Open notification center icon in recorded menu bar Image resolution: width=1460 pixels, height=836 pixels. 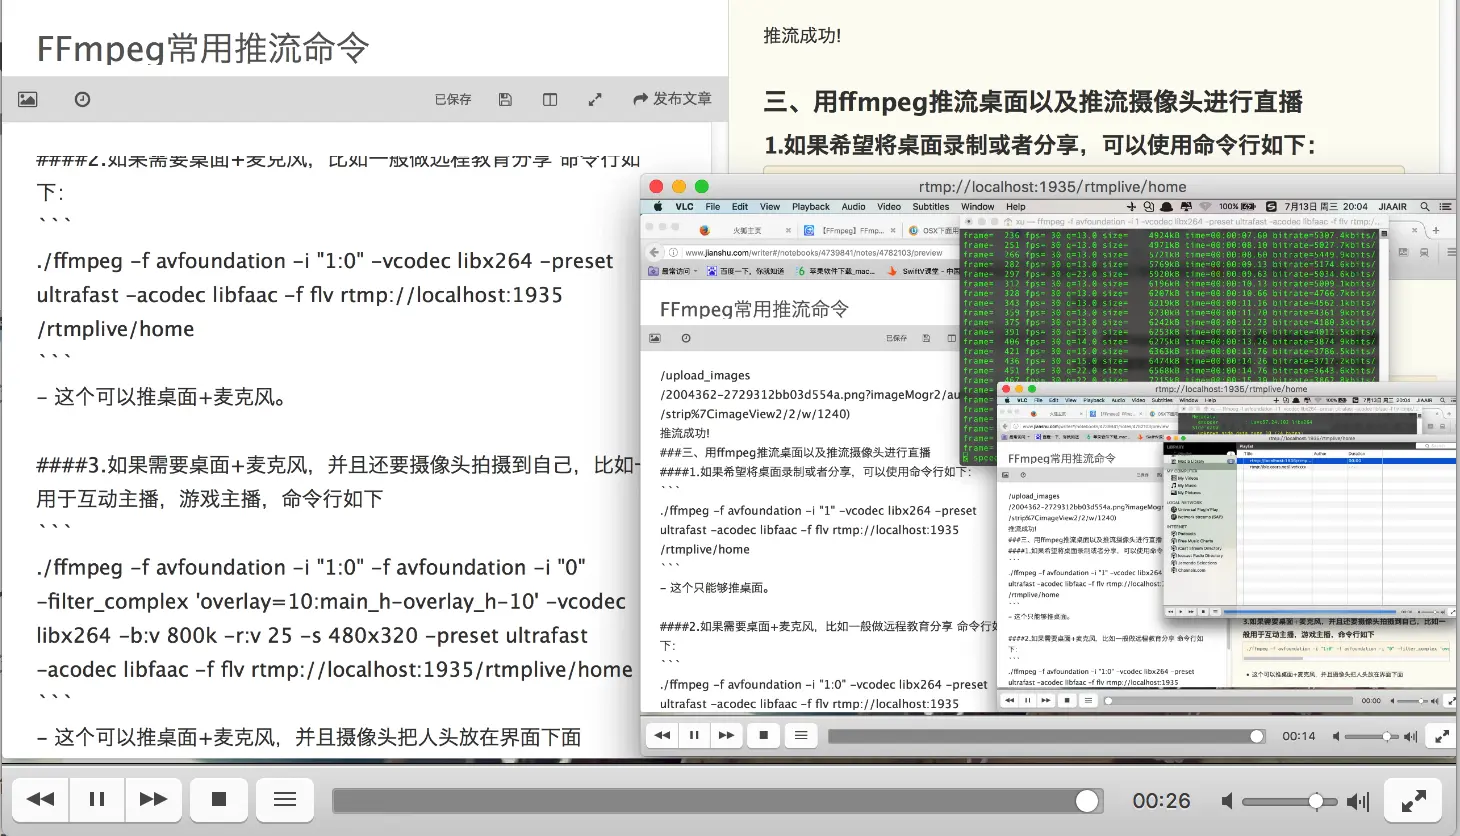coord(1445,207)
